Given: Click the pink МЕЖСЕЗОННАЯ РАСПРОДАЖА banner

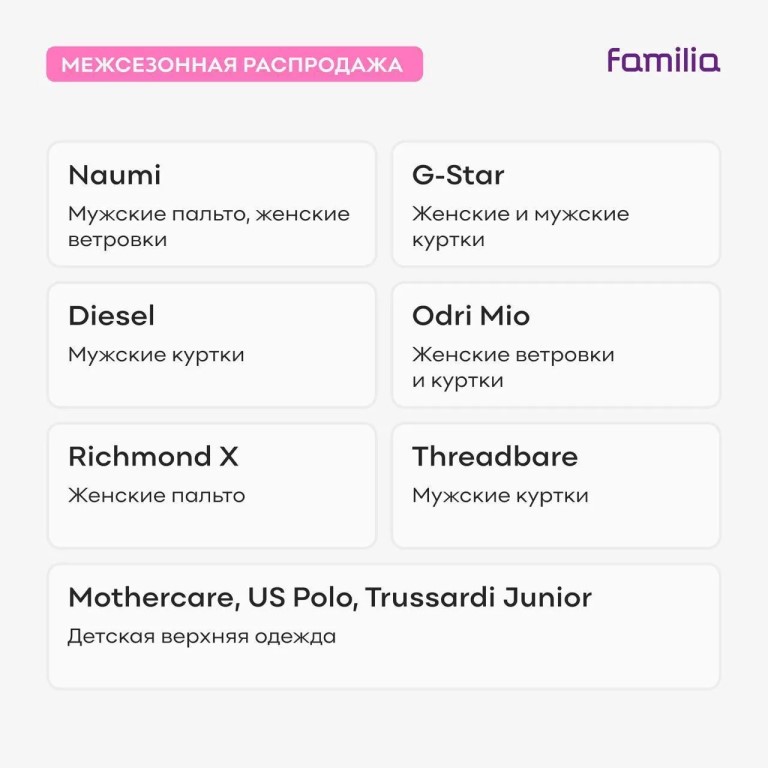Looking at the screenshot, I should click(234, 65).
